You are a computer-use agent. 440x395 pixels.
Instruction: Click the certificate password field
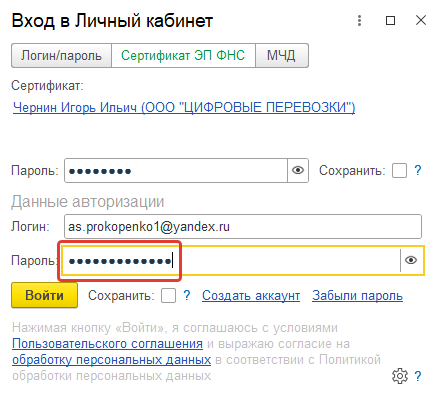click(176, 171)
